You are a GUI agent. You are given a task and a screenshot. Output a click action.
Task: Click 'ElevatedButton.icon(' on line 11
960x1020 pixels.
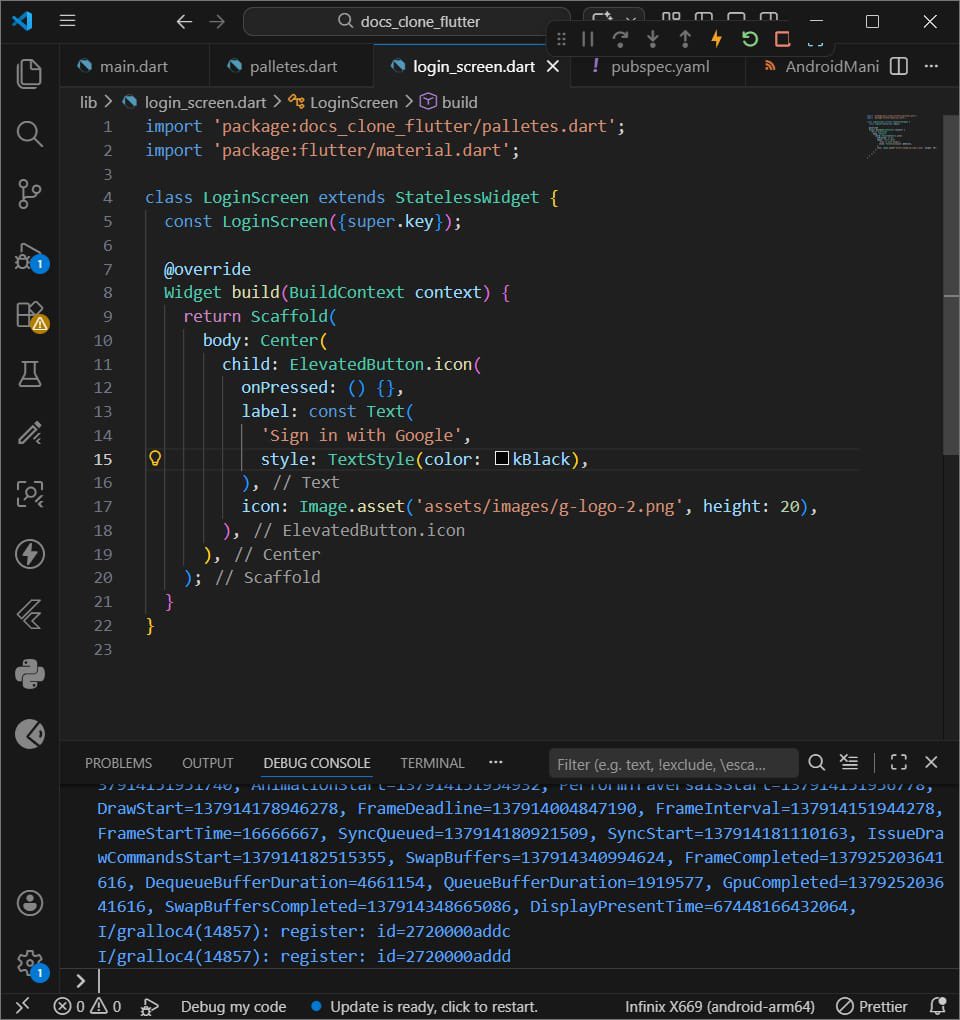coord(385,364)
